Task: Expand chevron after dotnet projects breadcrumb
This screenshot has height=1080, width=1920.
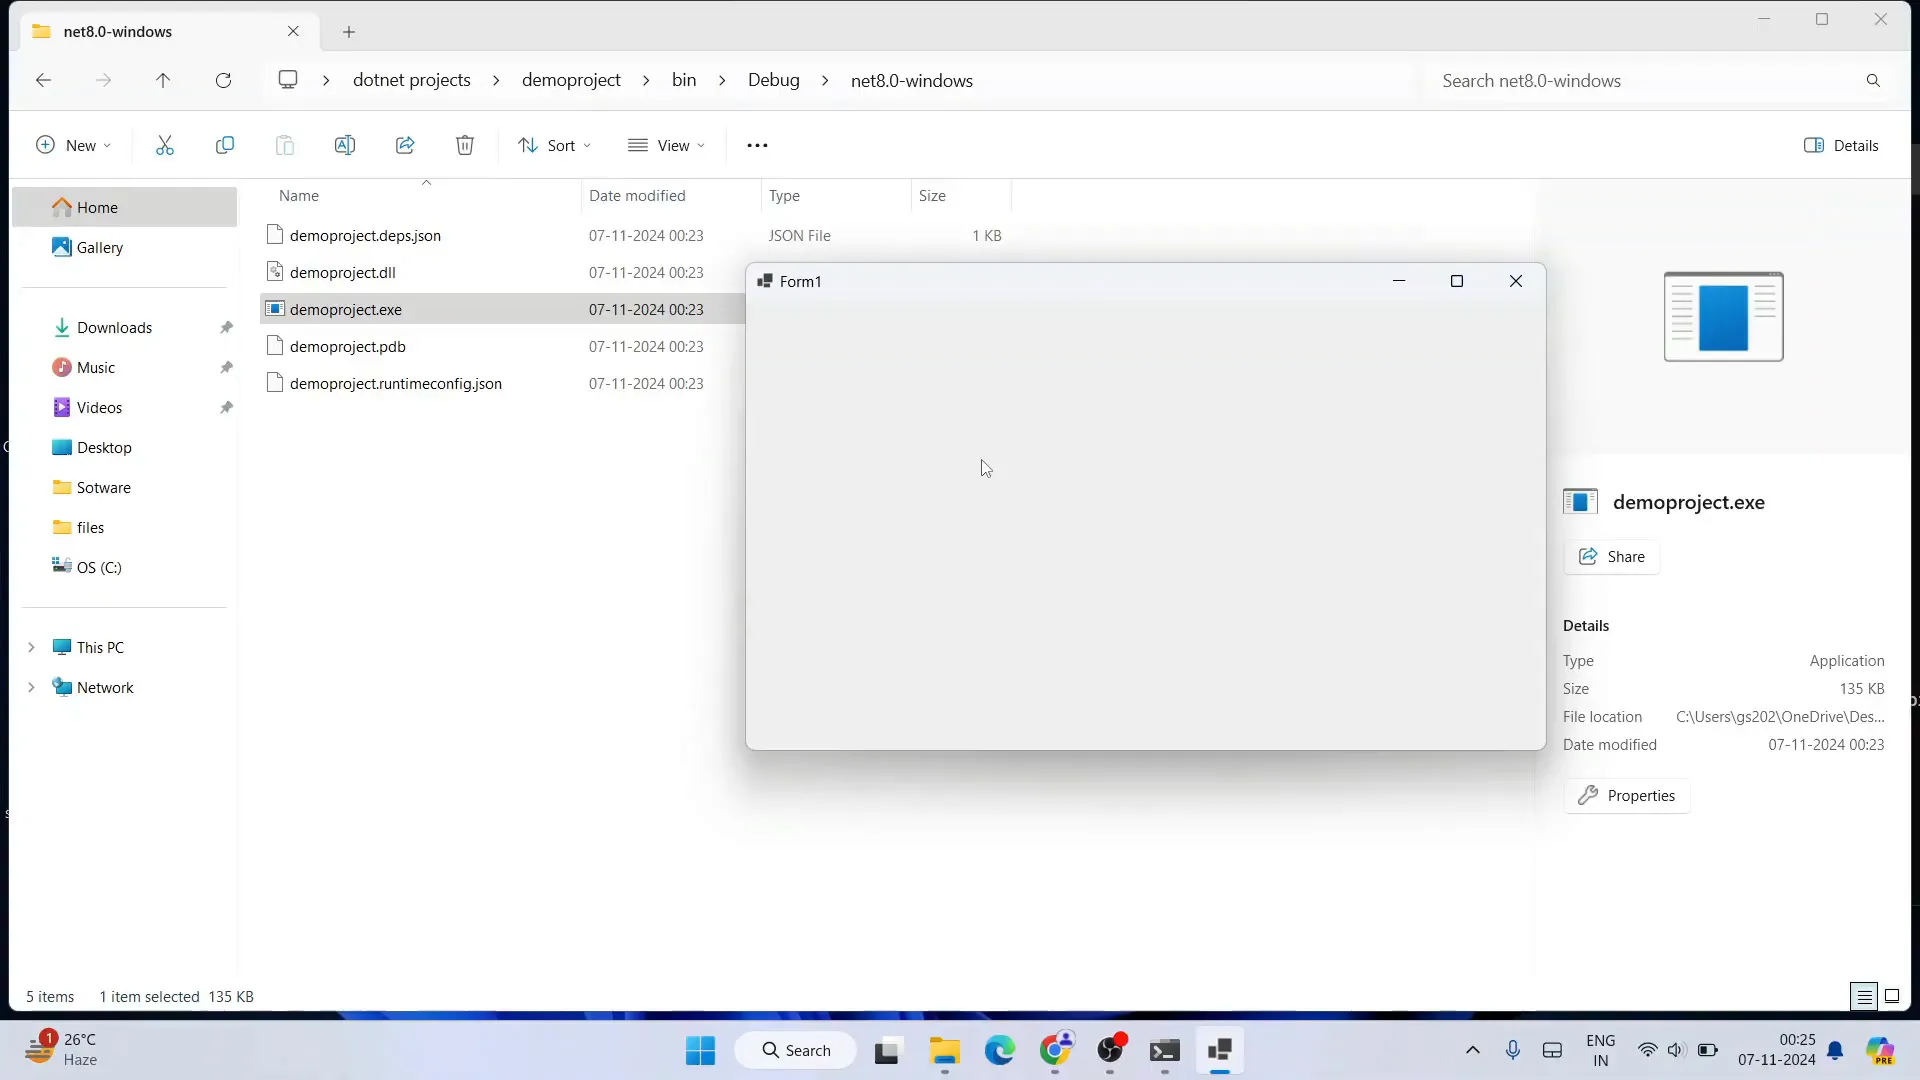Action: pyautogui.click(x=496, y=81)
